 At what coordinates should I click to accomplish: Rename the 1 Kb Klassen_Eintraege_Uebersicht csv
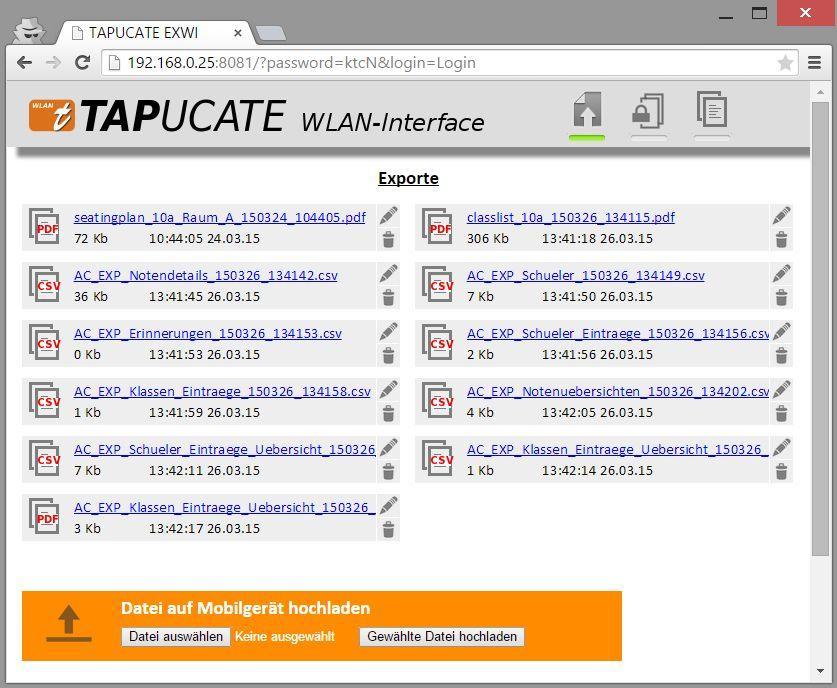click(x=781, y=448)
